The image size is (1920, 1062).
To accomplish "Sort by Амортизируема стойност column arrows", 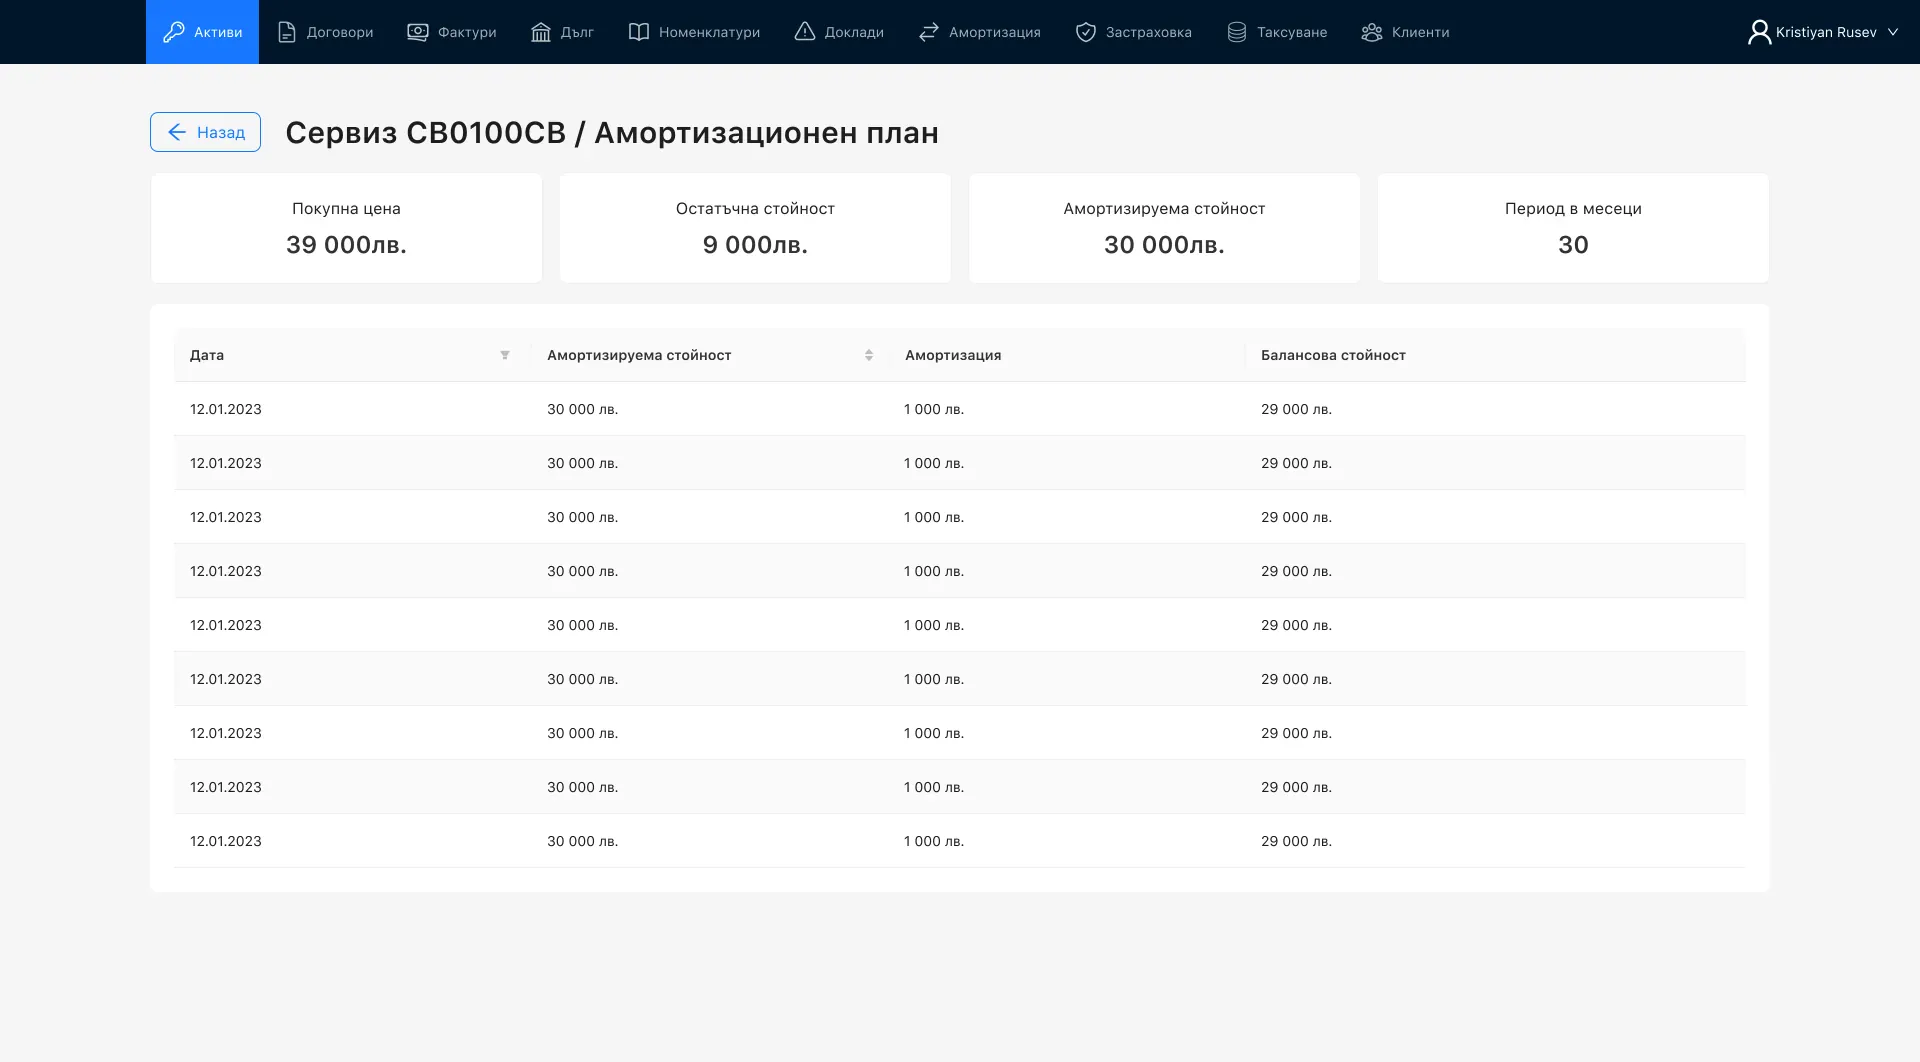I will click(x=869, y=355).
